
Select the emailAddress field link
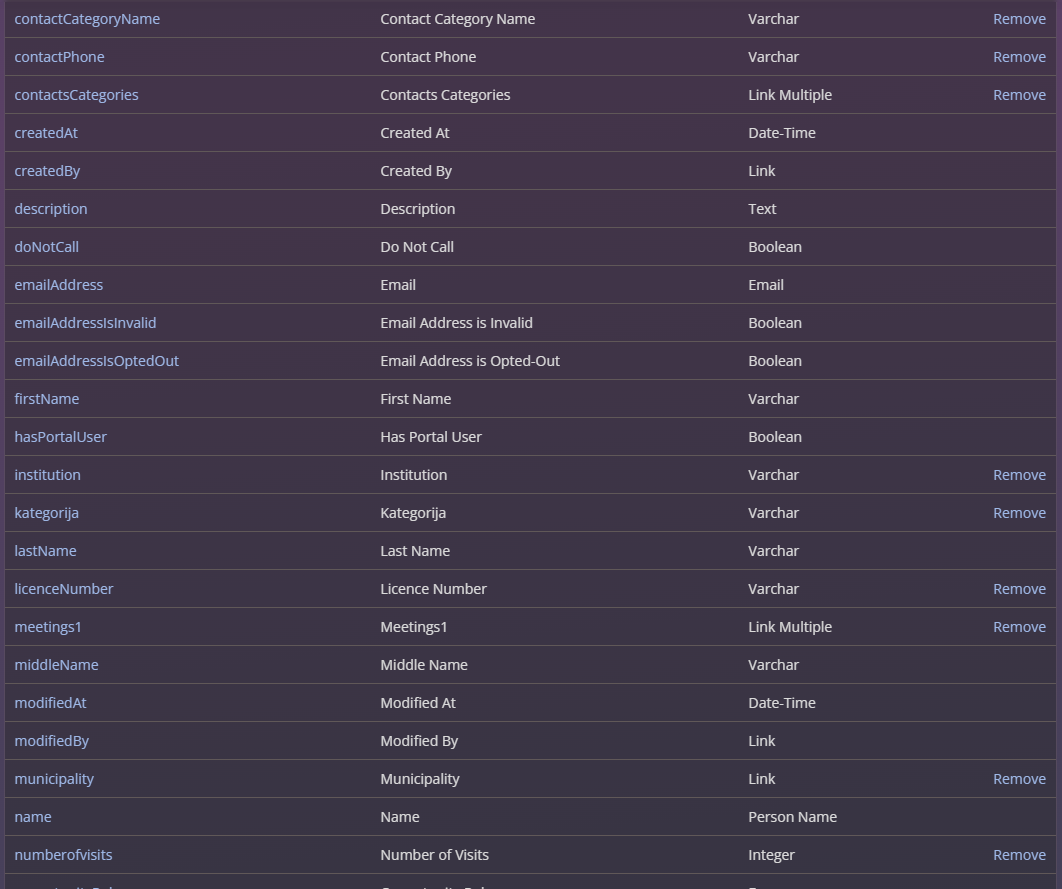tap(58, 285)
